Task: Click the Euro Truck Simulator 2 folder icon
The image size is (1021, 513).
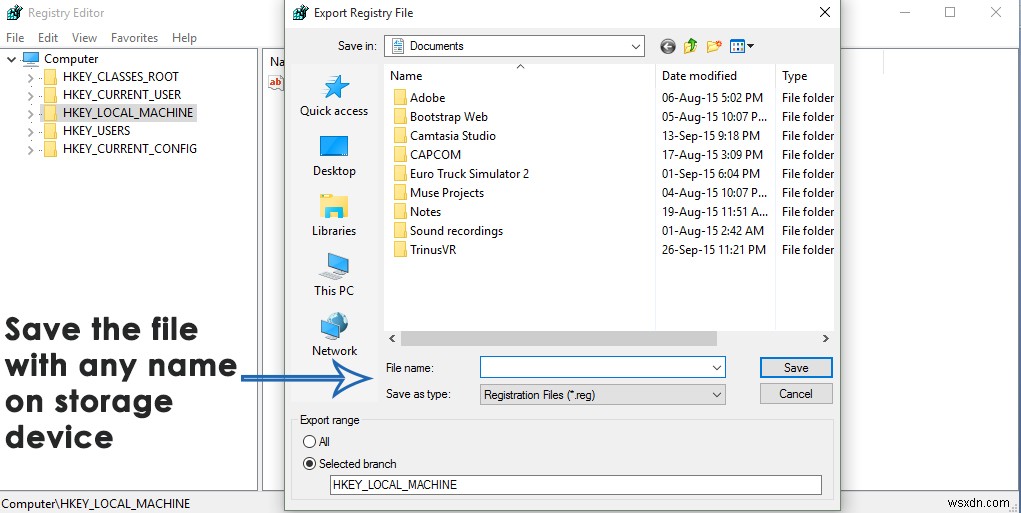Action: click(400, 174)
